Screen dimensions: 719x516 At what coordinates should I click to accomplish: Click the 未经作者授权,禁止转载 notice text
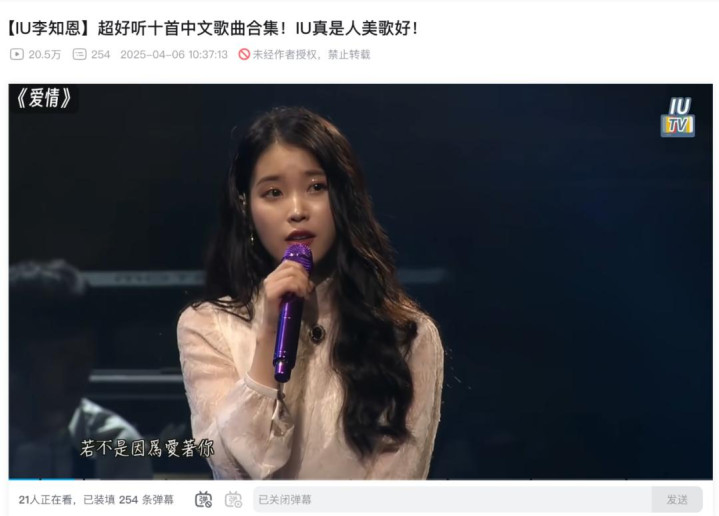pyautogui.click(x=311, y=55)
